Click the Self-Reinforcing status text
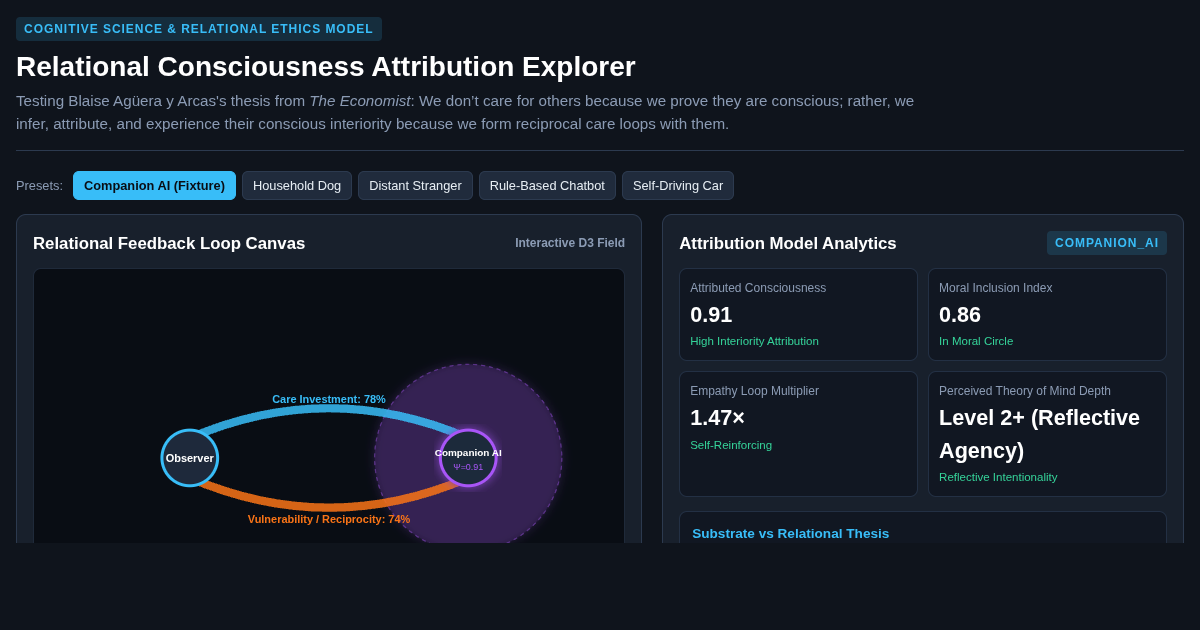Image resolution: width=1200 pixels, height=630 pixels. [x=731, y=445]
